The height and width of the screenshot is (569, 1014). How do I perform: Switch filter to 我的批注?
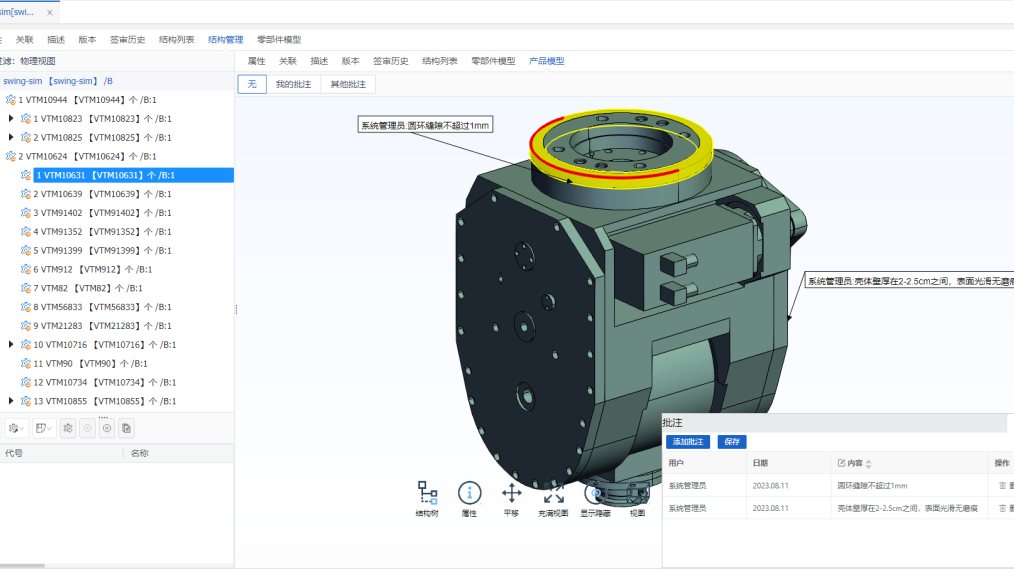click(293, 84)
